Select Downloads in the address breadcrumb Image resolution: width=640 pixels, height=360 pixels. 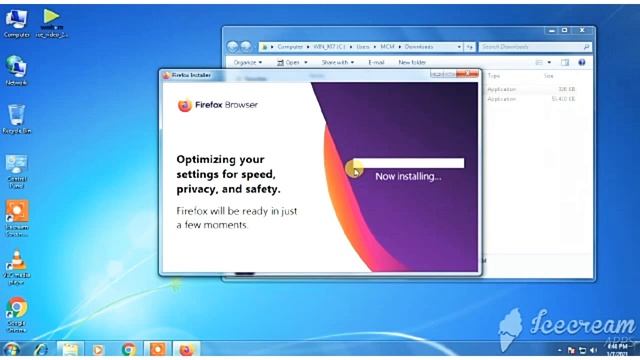419,47
